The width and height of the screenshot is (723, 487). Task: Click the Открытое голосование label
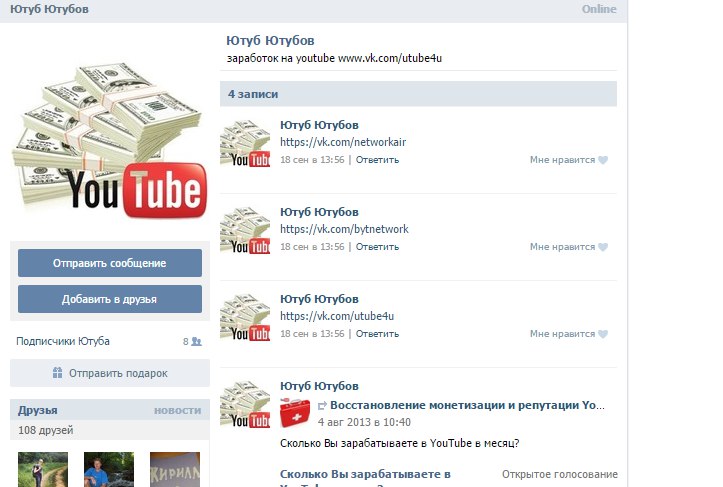point(560,475)
